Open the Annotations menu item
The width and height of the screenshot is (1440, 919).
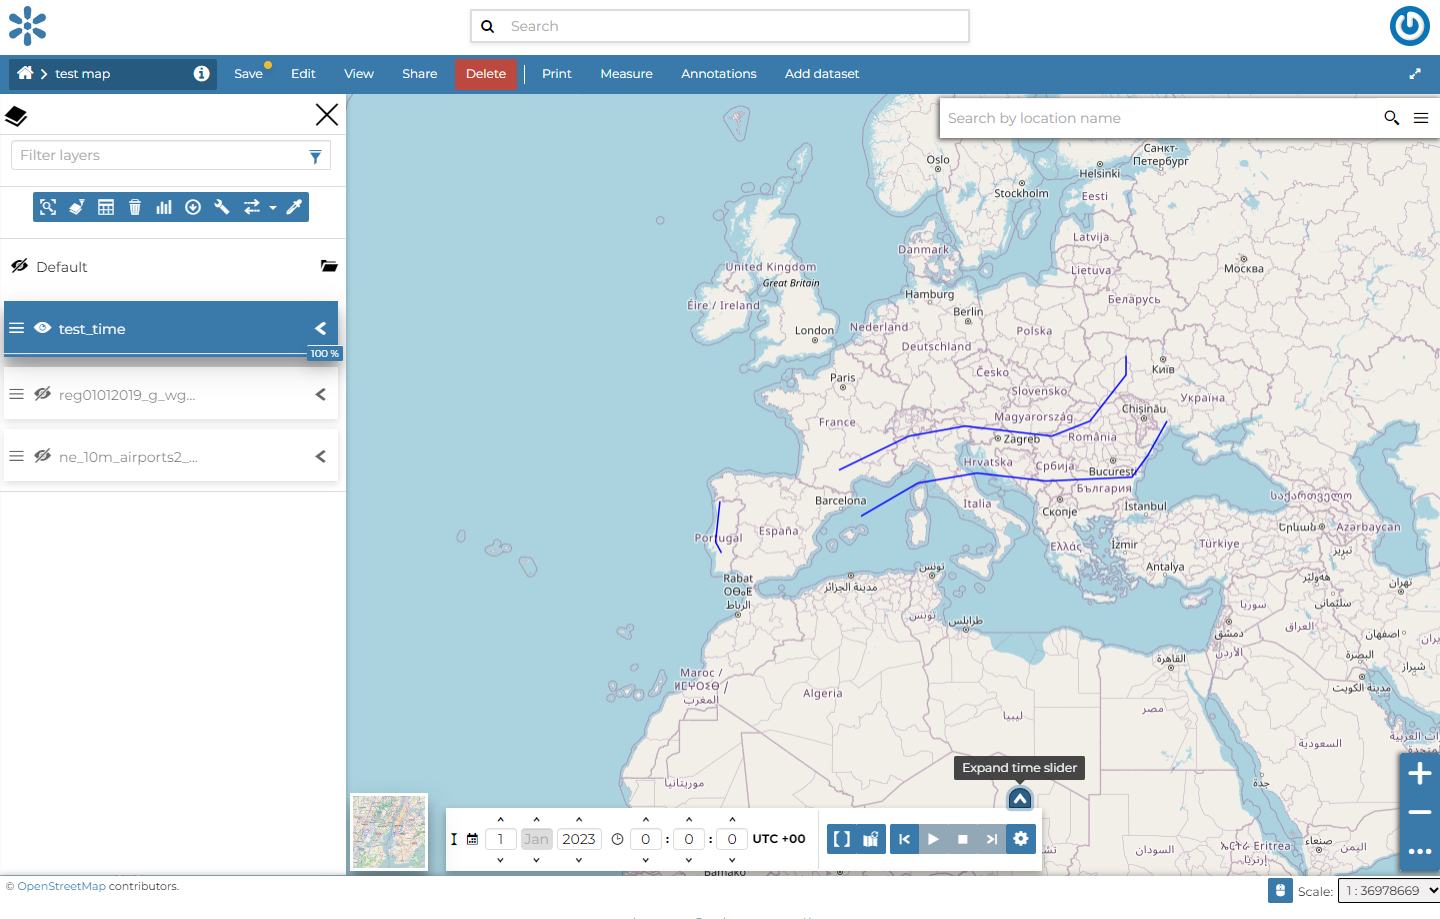click(718, 74)
